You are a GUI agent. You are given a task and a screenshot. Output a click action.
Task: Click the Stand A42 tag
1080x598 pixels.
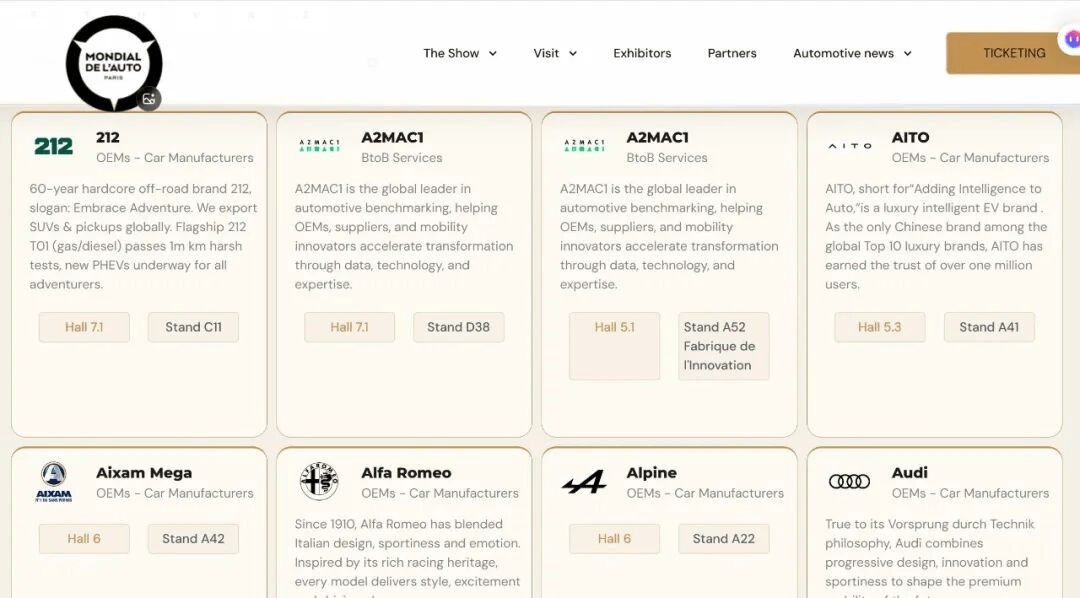194,539
